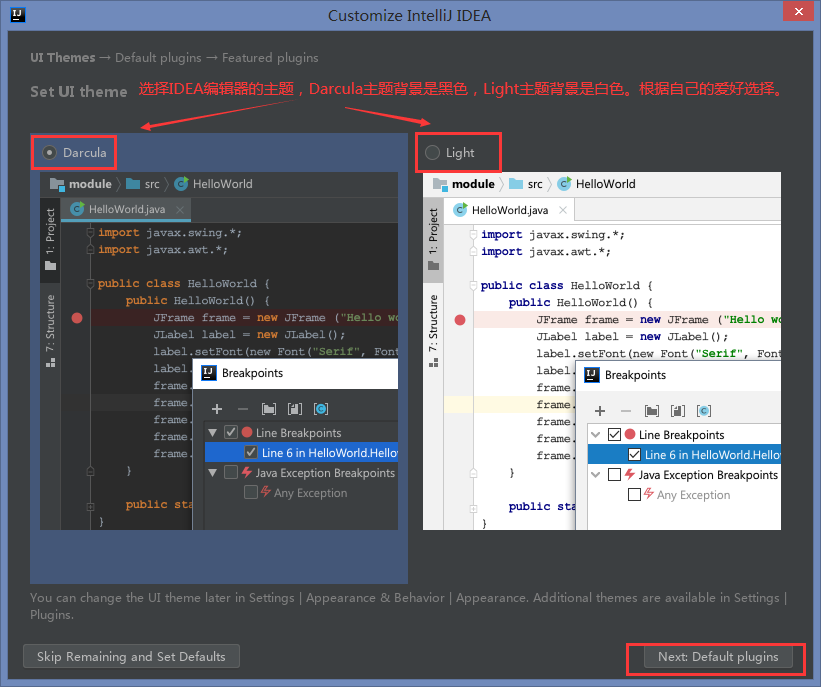Image resolution: width=821 pixels, height=687 pixels.
Task: Expand the Java Exception Breakpoints node
Action: point(210,474)
